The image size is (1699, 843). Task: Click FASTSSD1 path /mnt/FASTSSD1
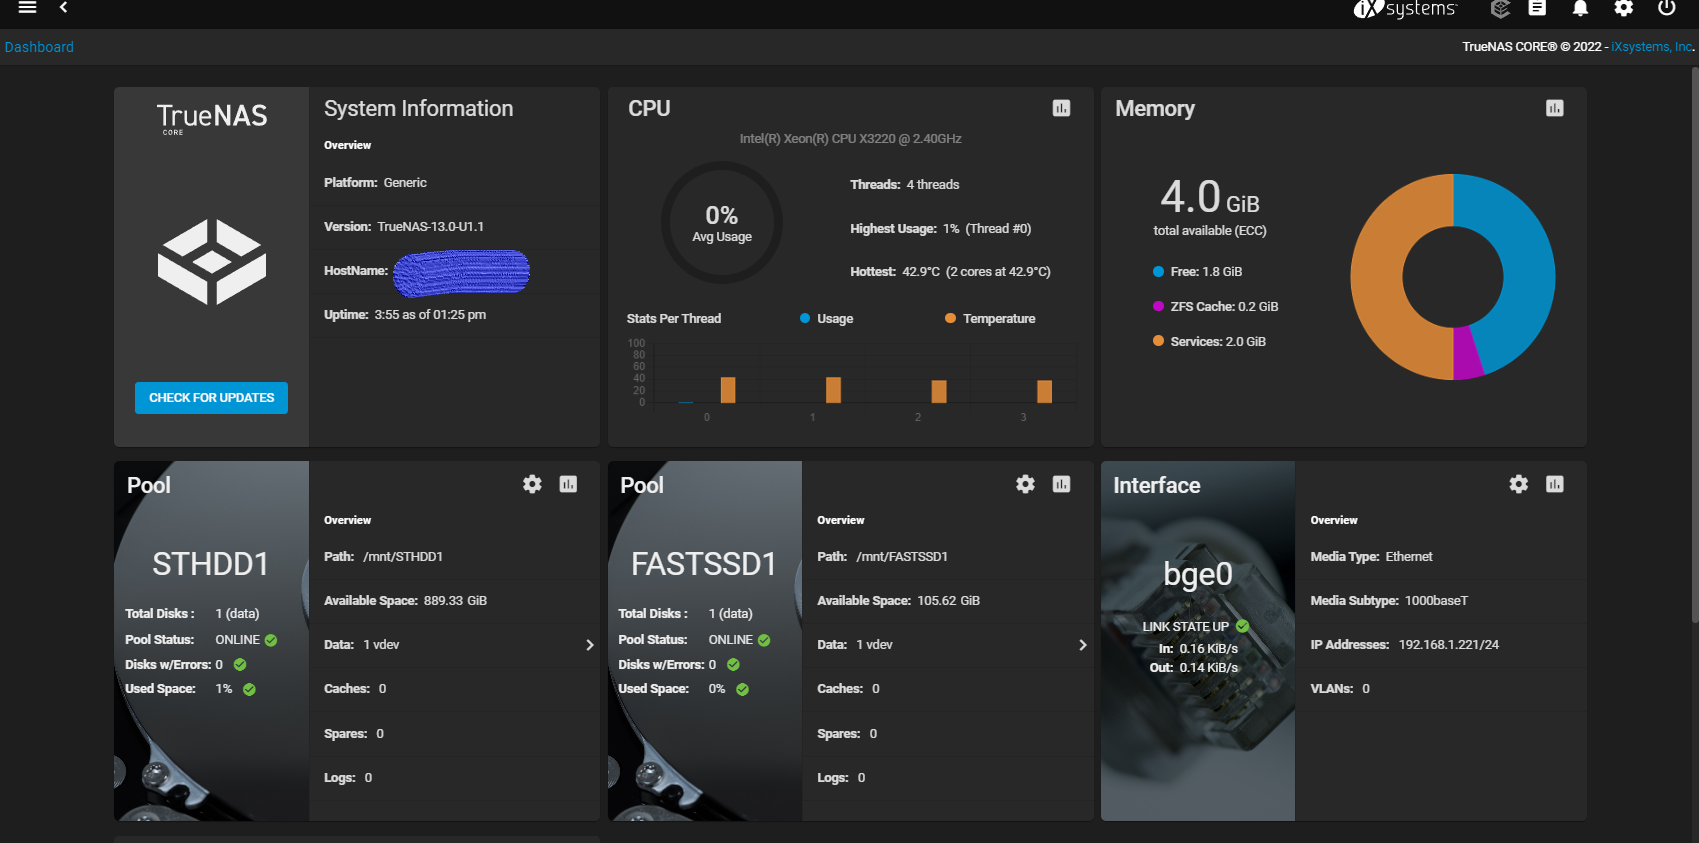[x=902, y=557]
